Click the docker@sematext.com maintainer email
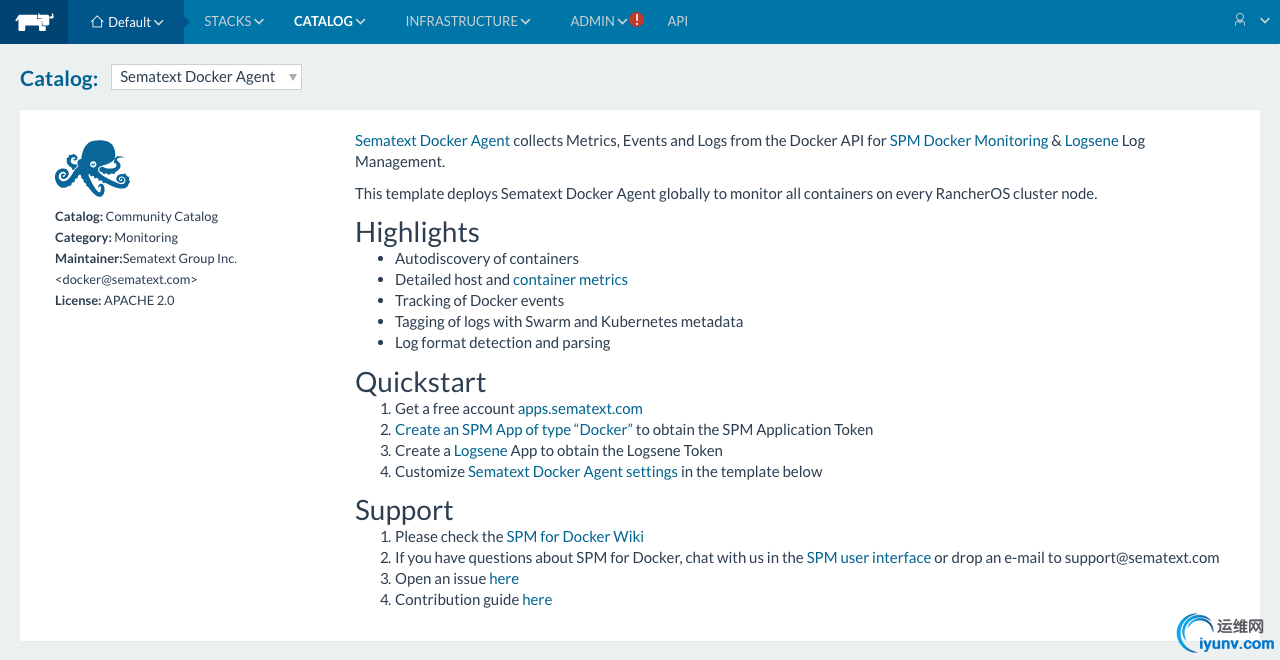The image size is (1280, 660). tap(126, 280)
